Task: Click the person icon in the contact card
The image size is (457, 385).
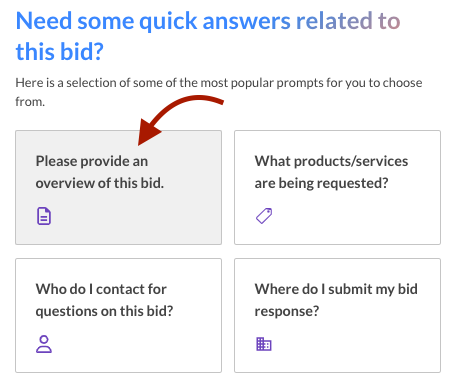Action: pyautogui.click(x=44, y=344)
